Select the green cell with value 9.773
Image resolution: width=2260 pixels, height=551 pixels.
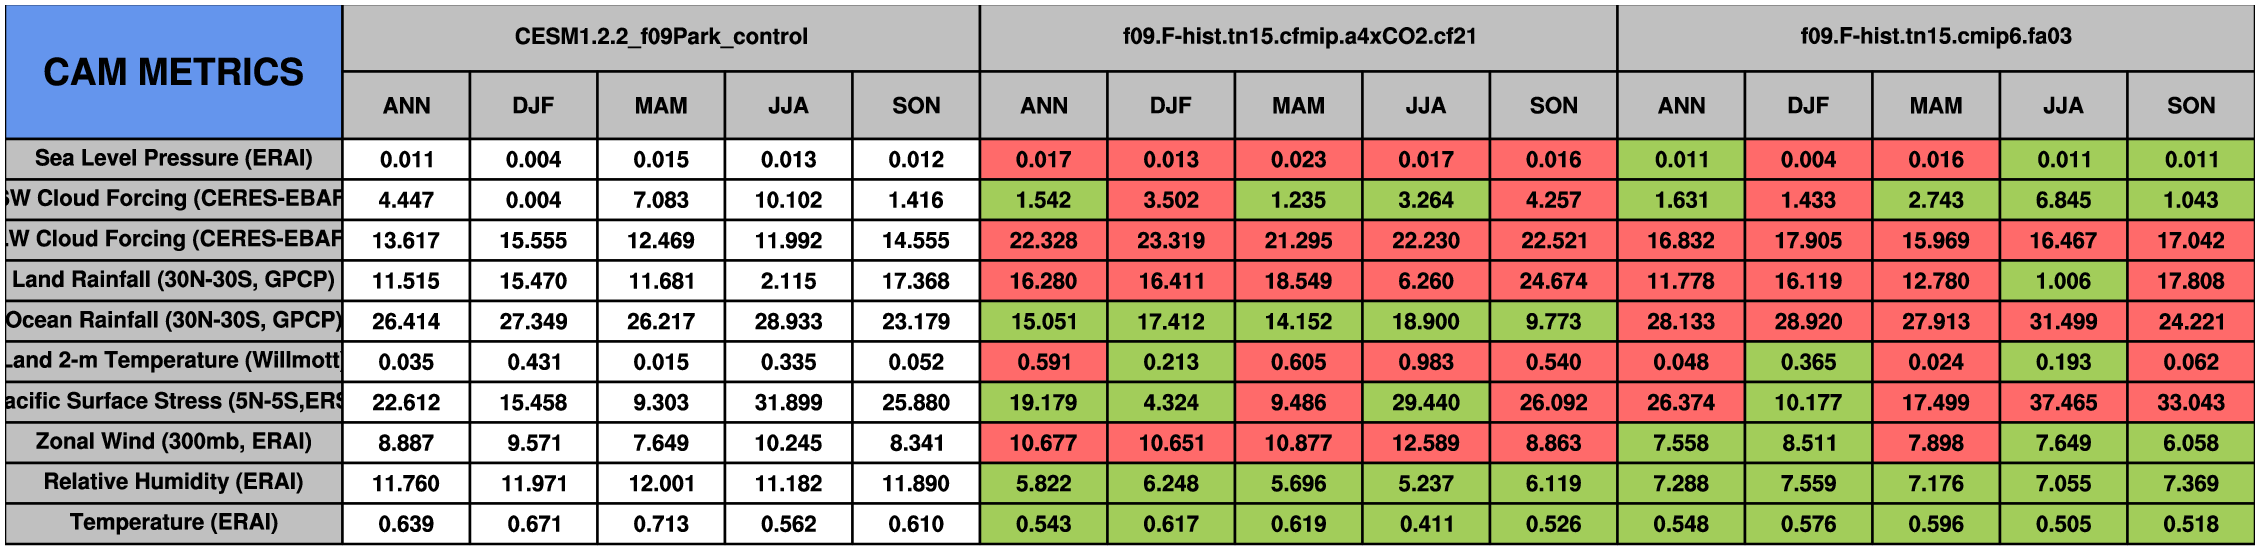coord(1553,321)
